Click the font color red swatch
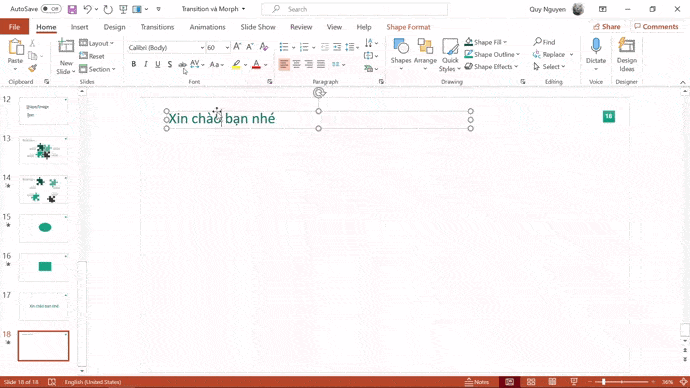This screenshot has height=388, width=690. coord(257,65)
